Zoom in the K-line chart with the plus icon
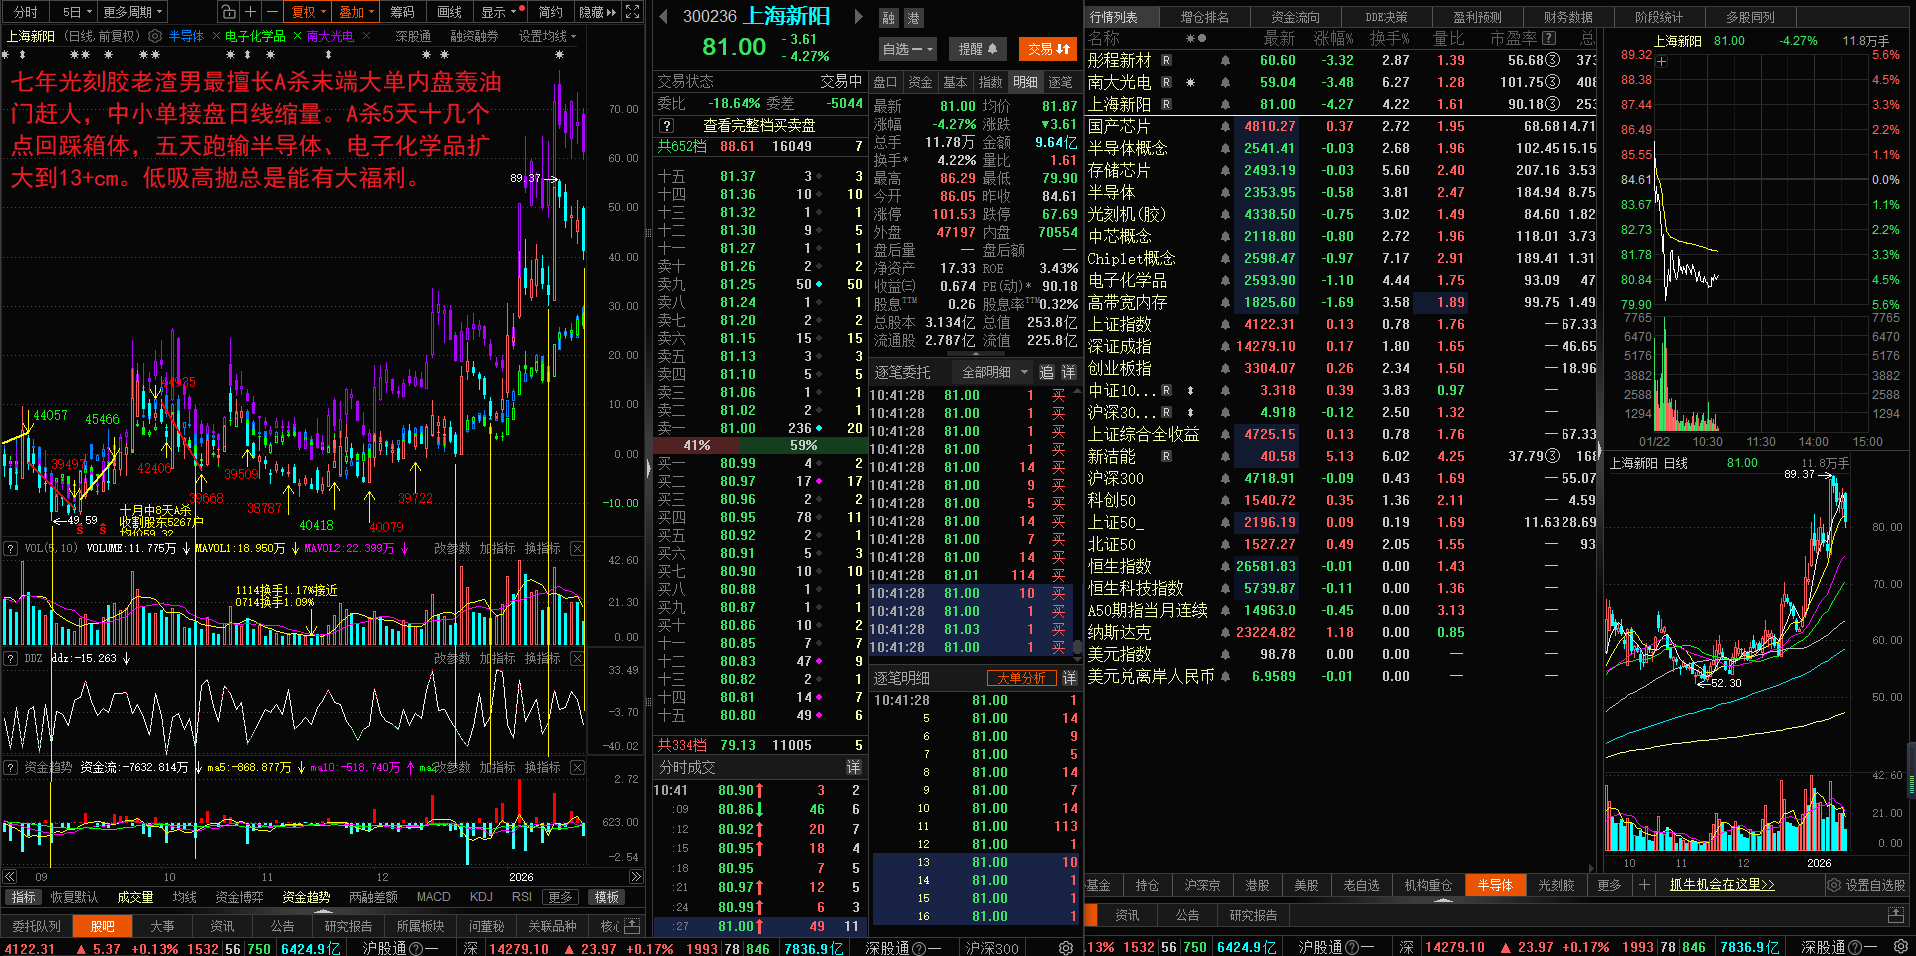The height and width of the screenshot is (956, 1916). [x=250, y=12]
